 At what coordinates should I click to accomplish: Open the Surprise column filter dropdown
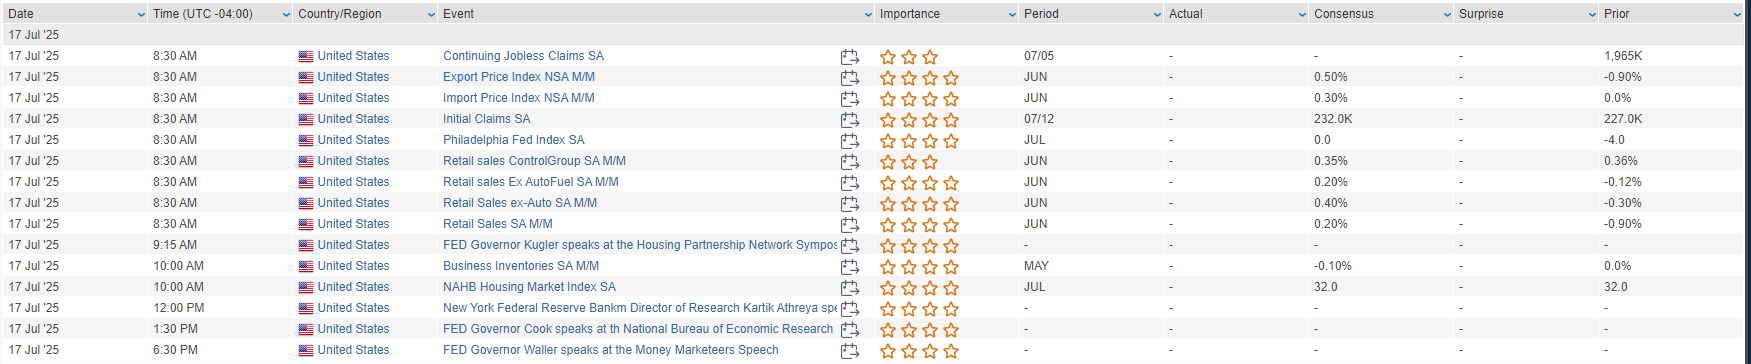(1592, 15)
